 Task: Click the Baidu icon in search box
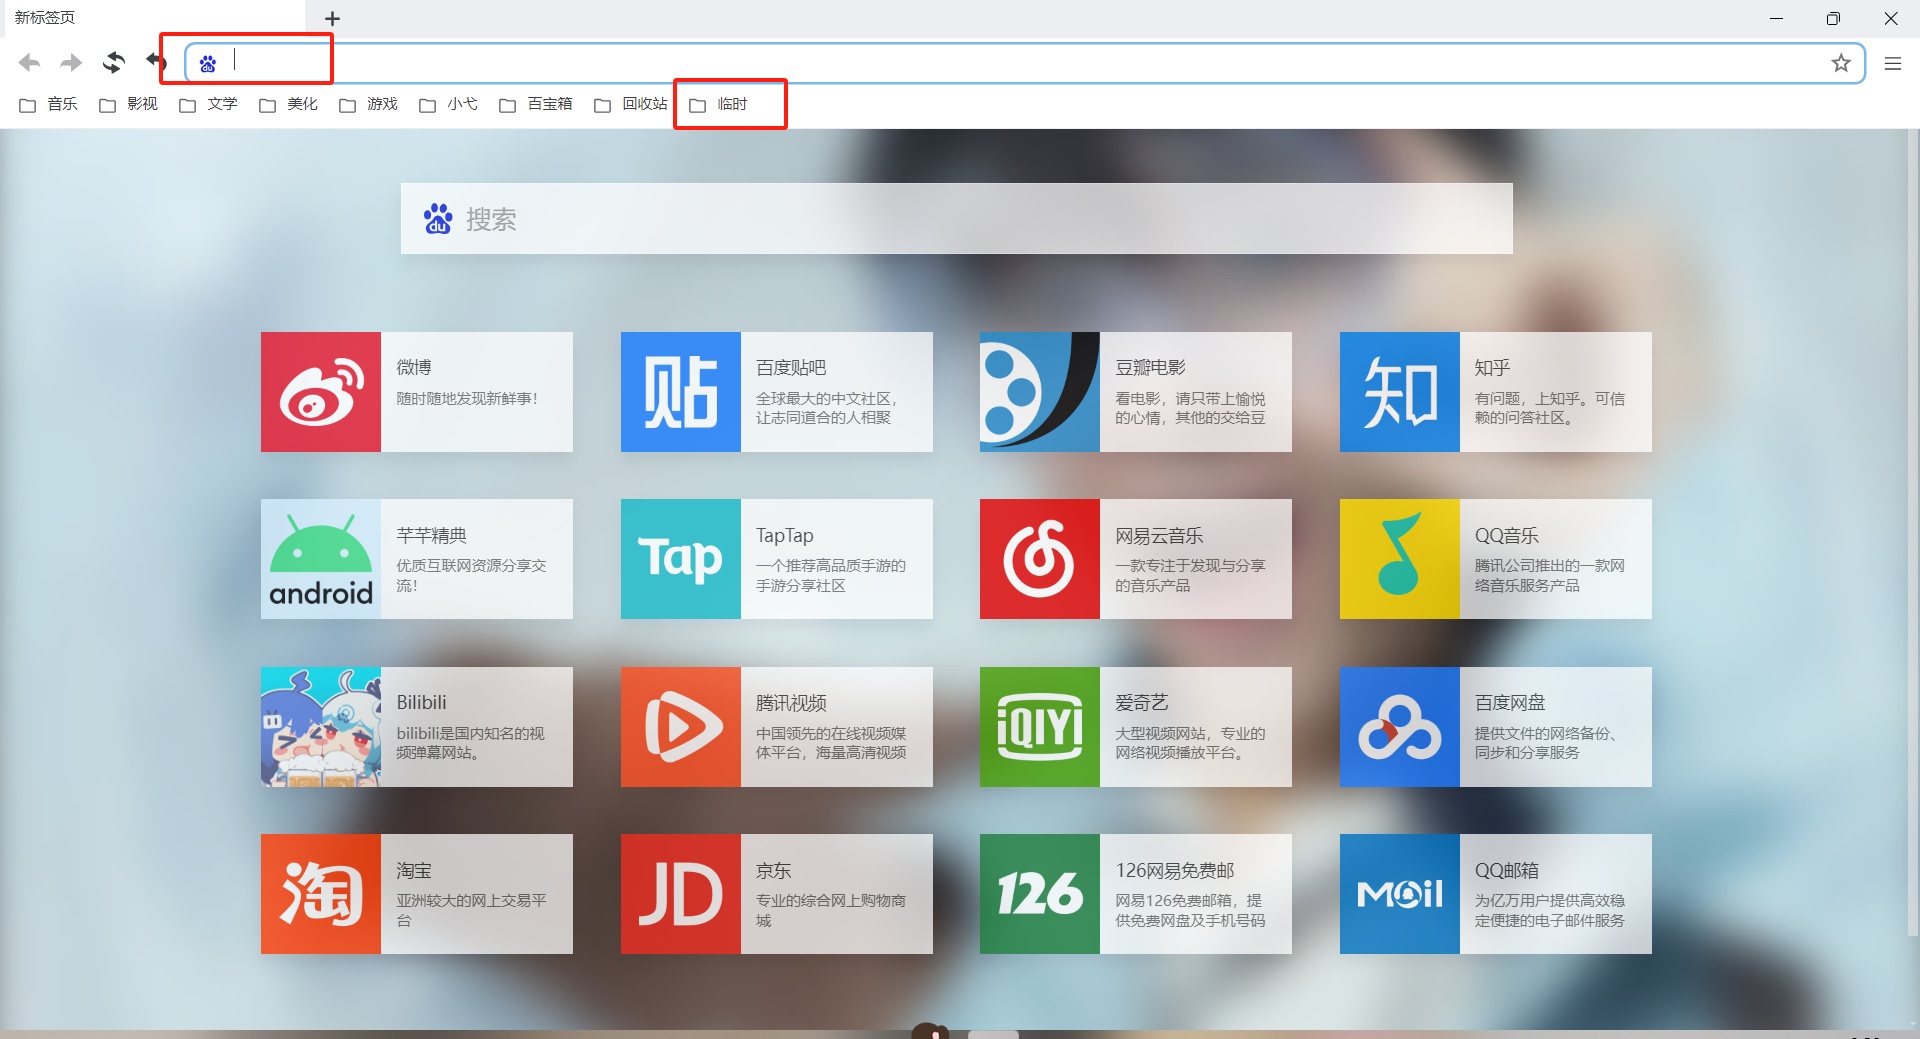pyautogui.click(x=438, y=219)
